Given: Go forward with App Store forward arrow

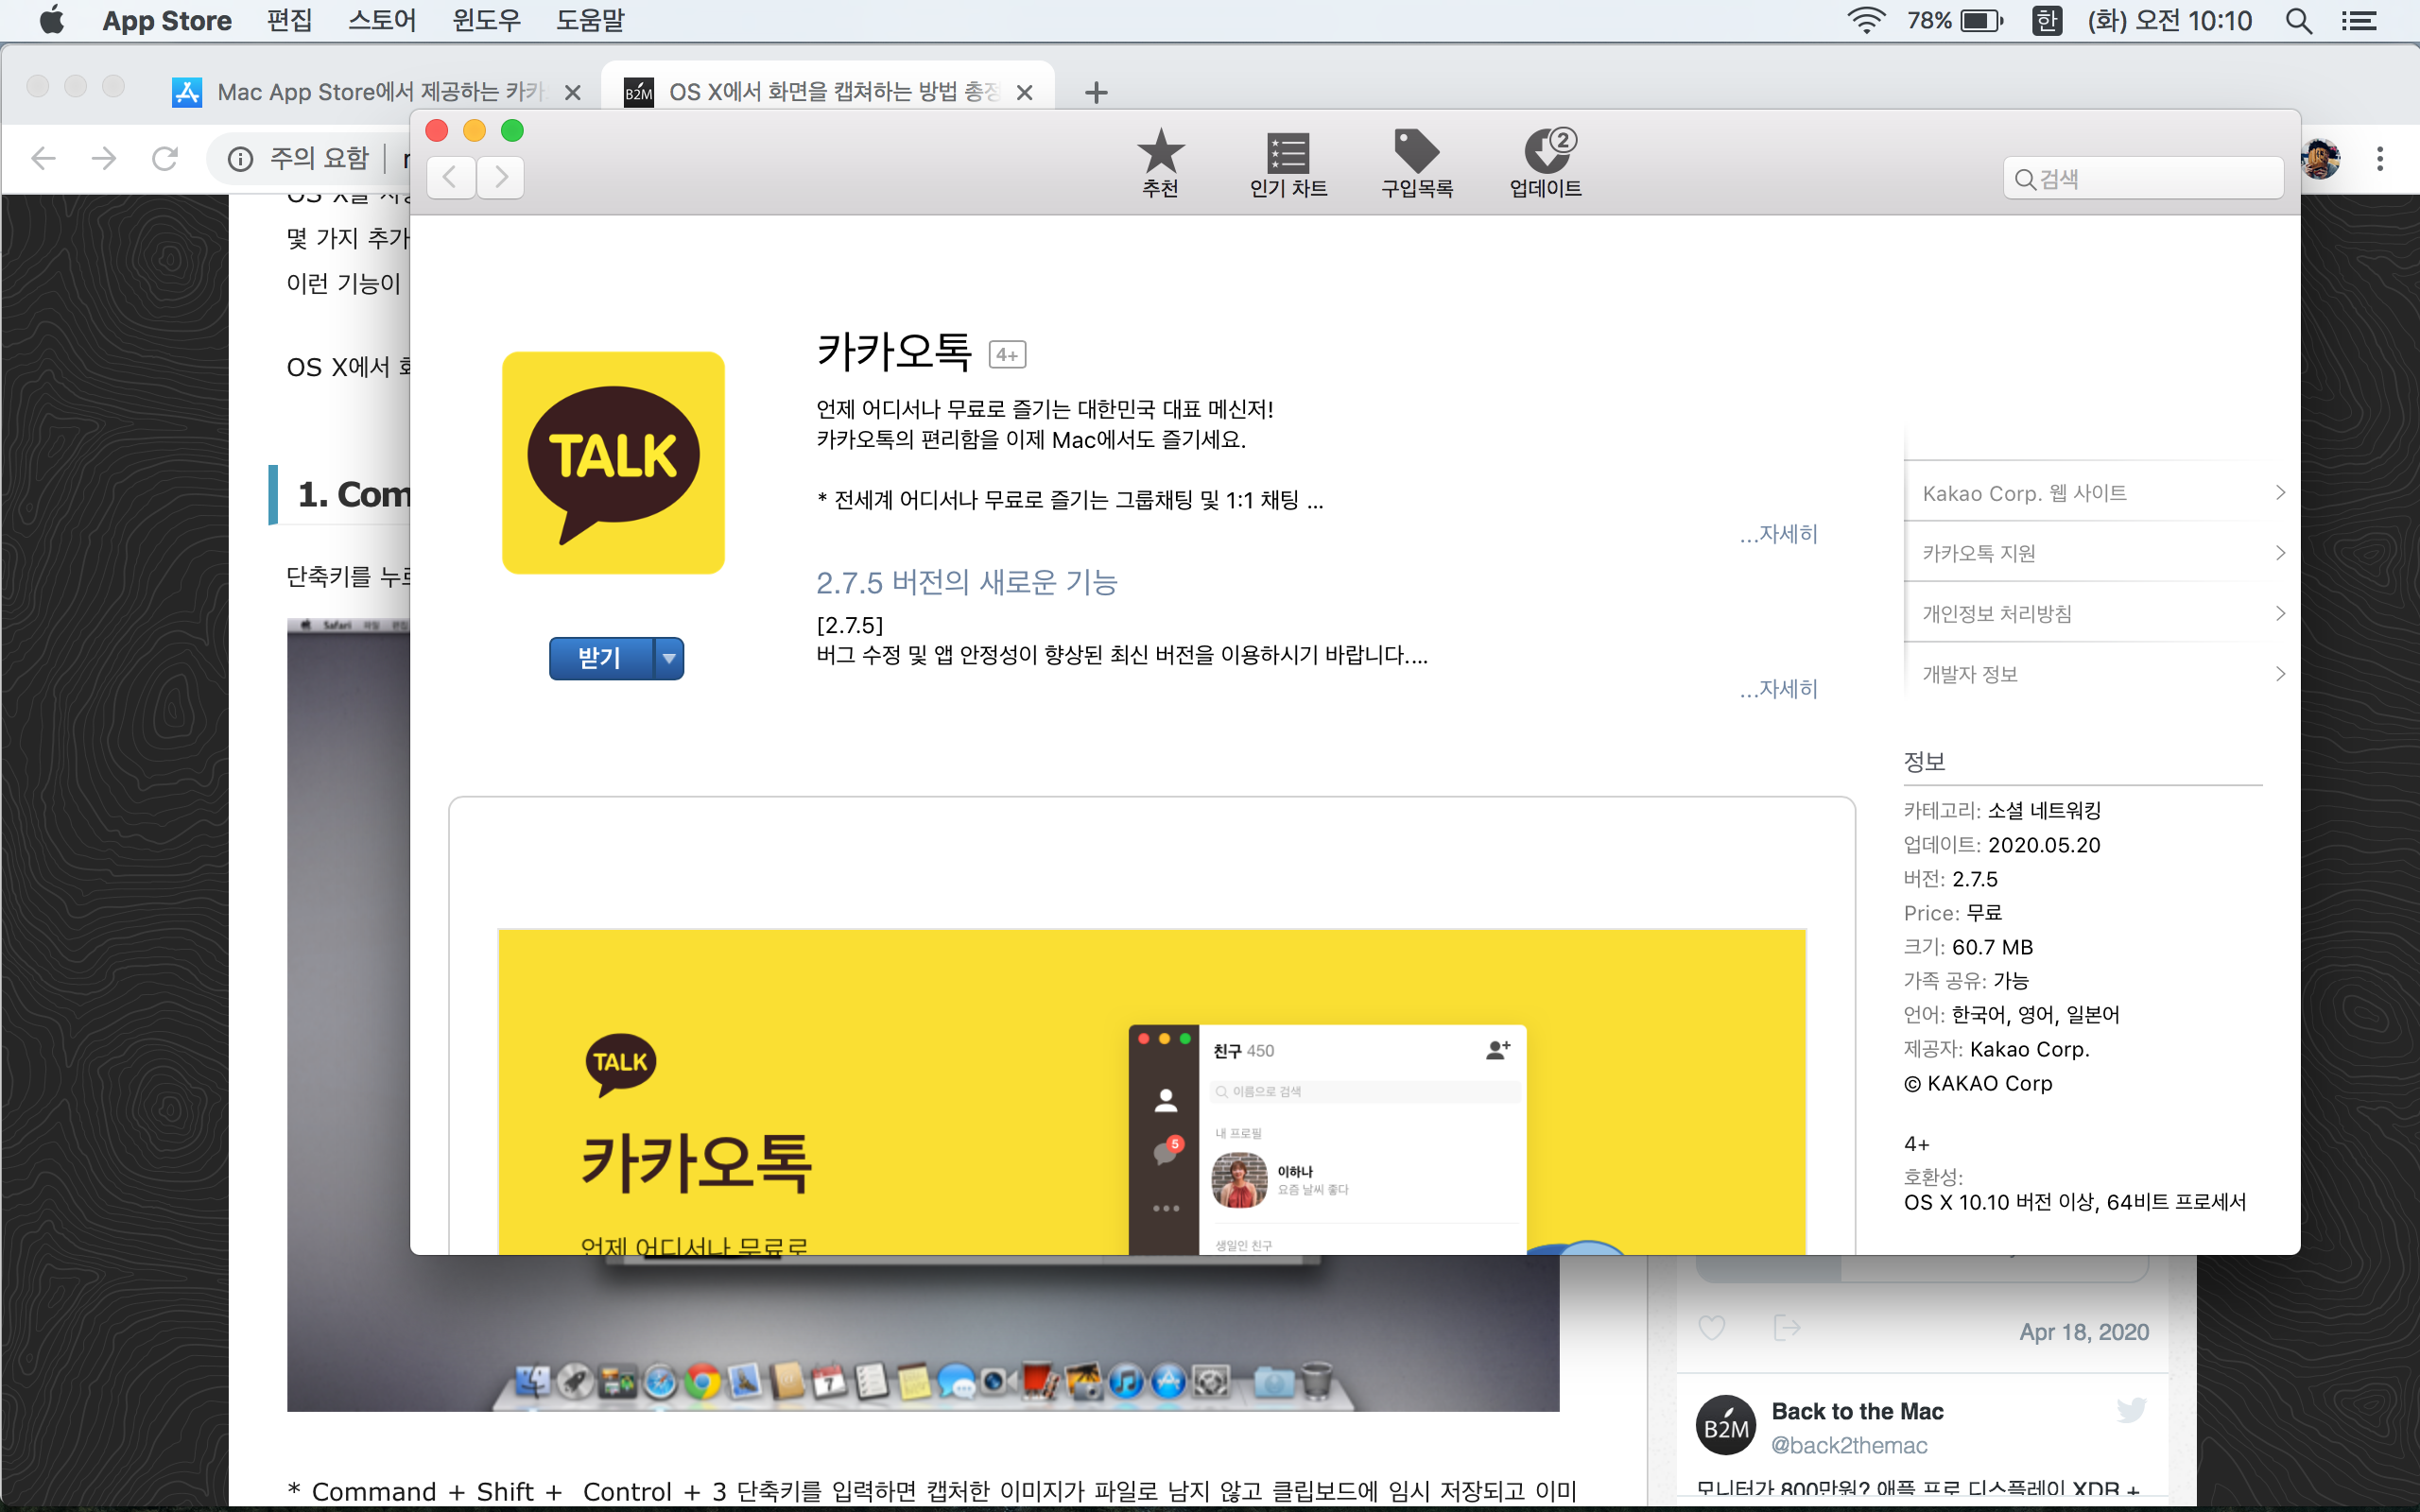Looking at the screenshot, I should [500, 178].
